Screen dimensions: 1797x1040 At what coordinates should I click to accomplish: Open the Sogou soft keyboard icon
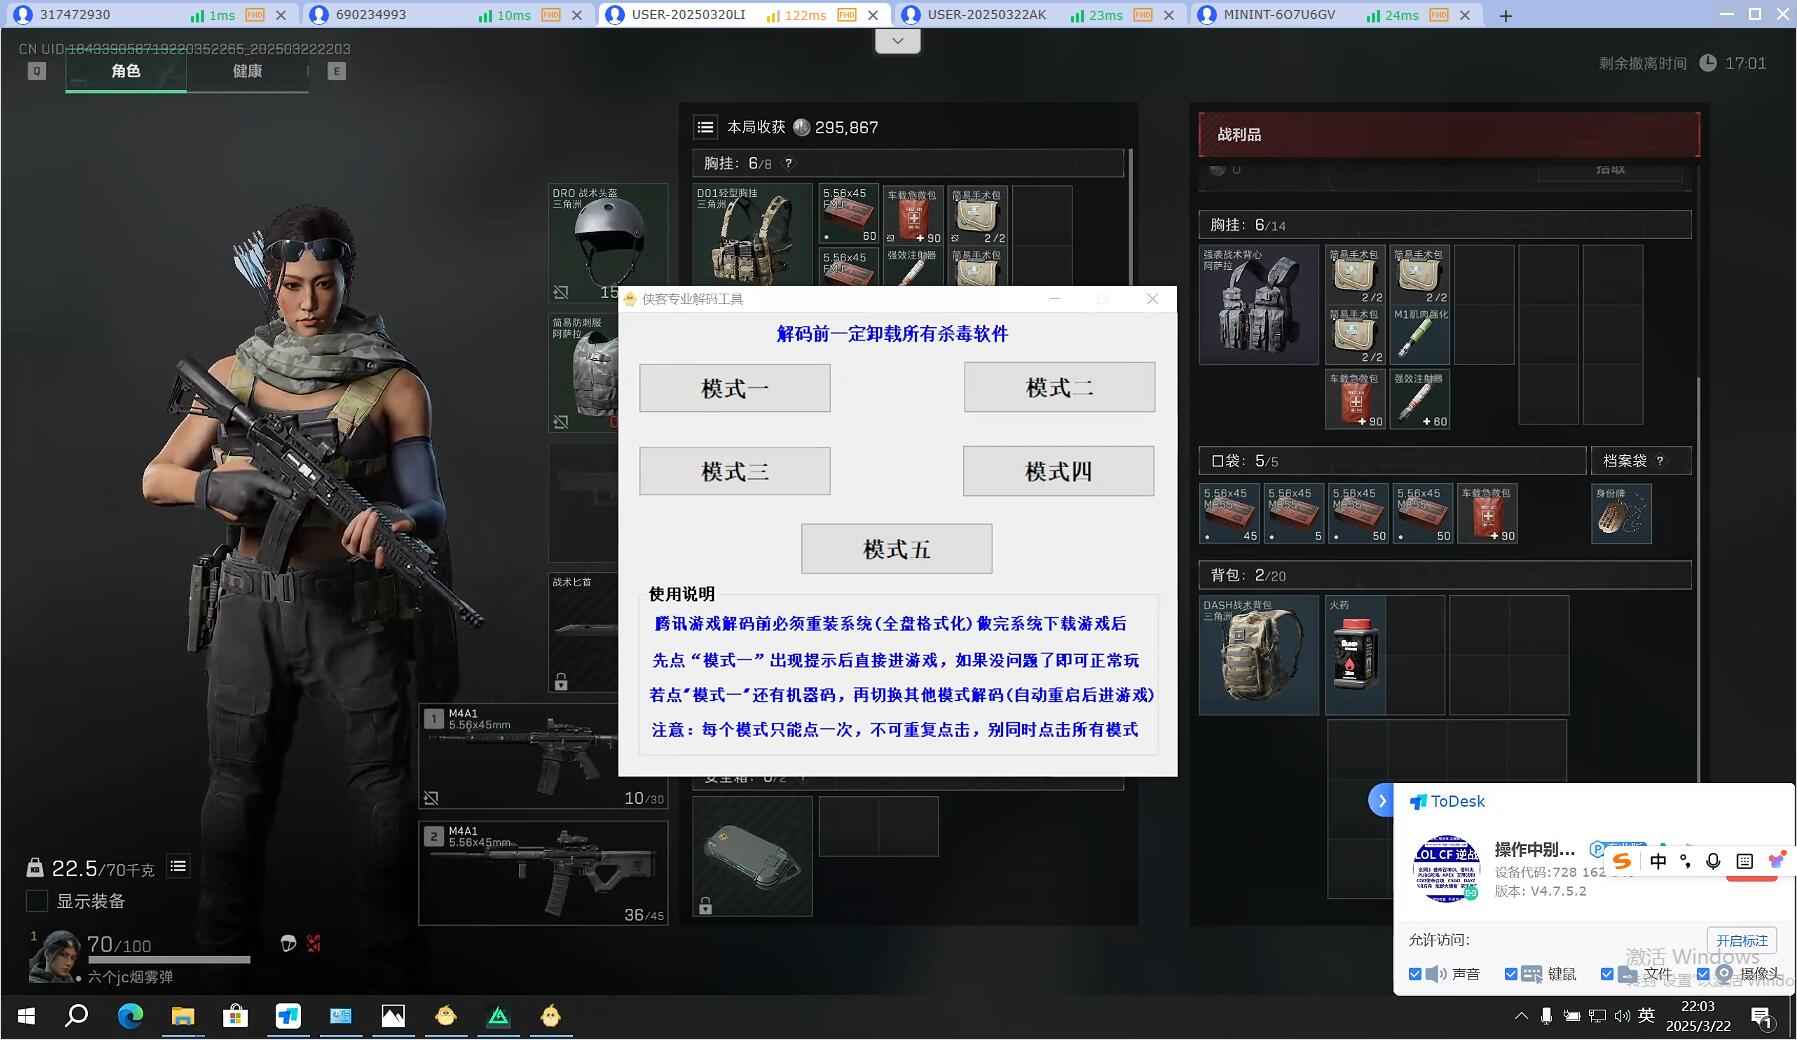pyautogui.click(x=1744, y=861)
